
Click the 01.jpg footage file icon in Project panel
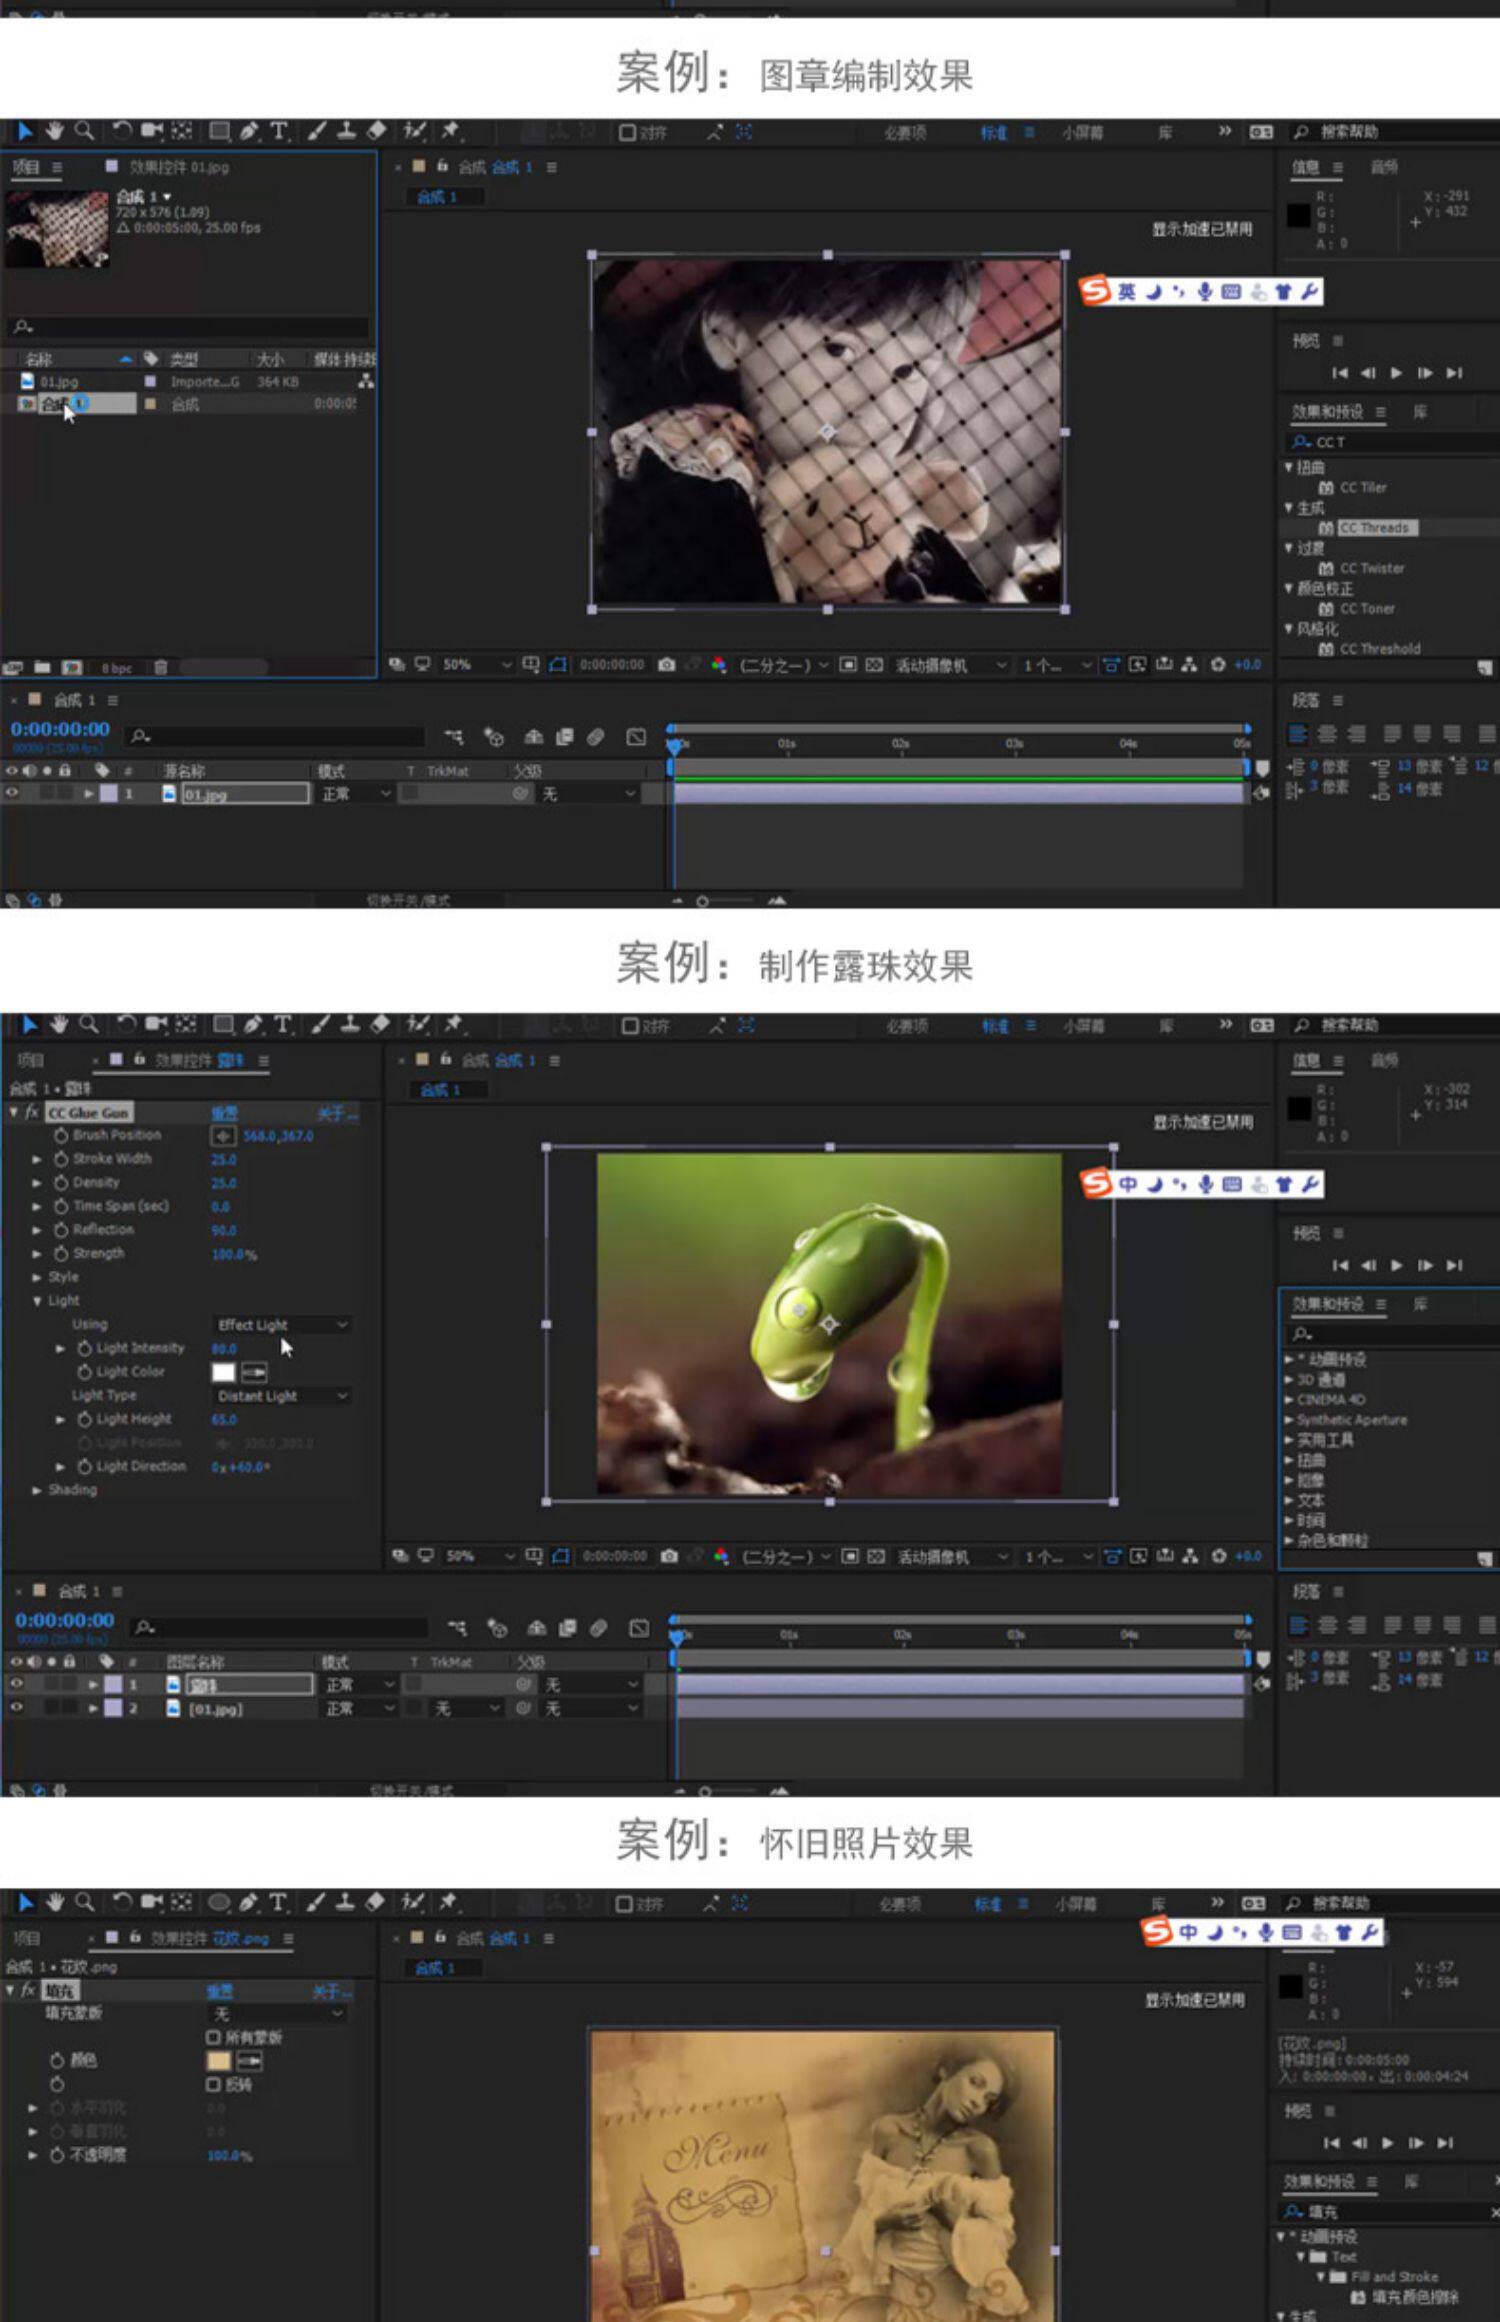pyautogui.click(x=28, y=381)
